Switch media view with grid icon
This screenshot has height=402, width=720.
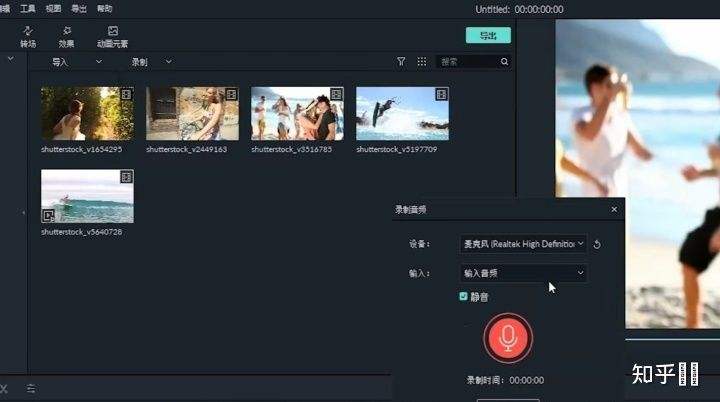point(422,62)
